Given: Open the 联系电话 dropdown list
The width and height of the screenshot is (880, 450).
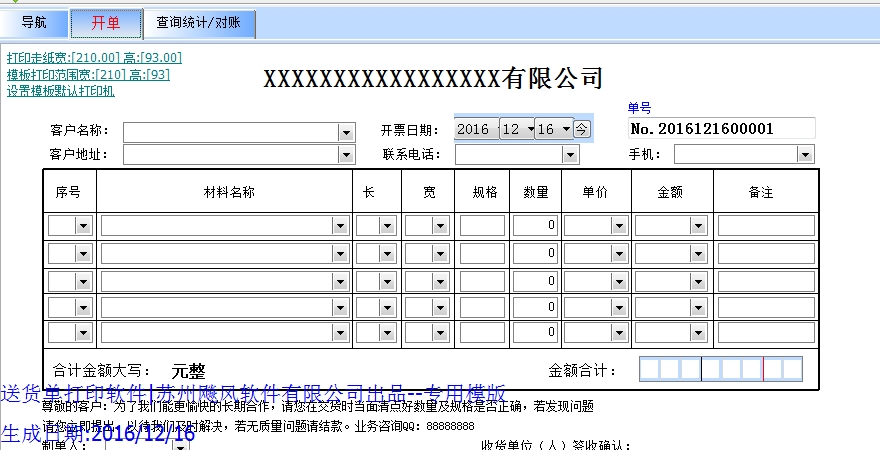Looking at the screenshot, I should click(x=570, y=155).
